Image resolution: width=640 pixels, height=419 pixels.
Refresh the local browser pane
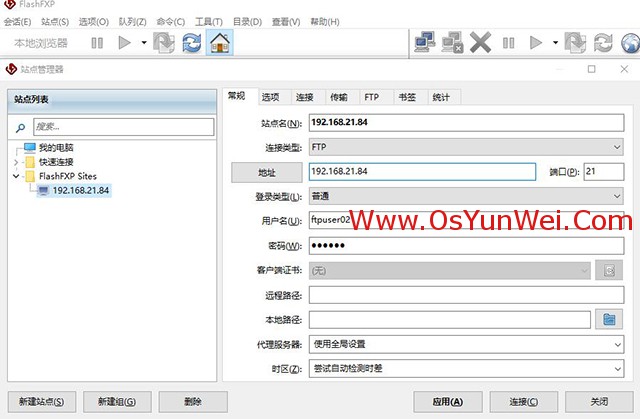191,42
